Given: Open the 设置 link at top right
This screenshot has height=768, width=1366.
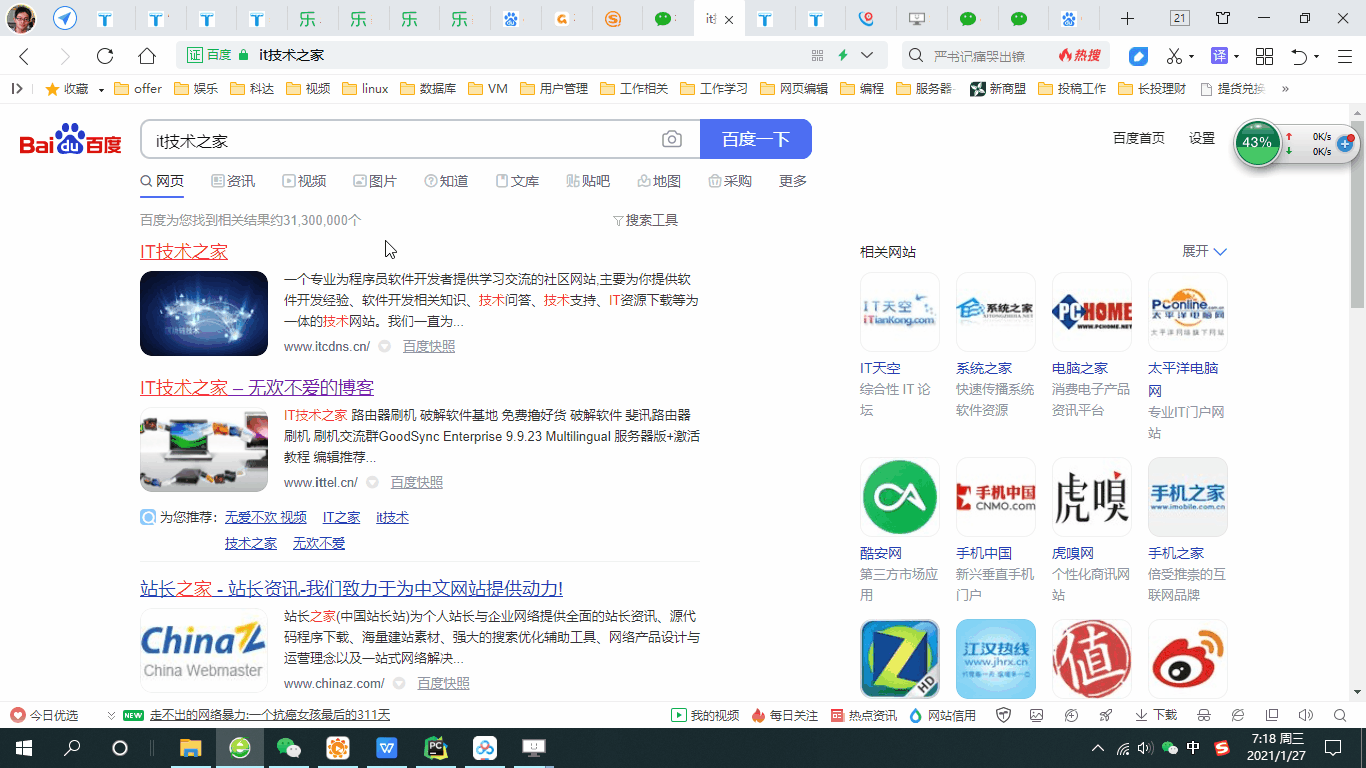Looking at the screenshot, I should [1202, 138].
